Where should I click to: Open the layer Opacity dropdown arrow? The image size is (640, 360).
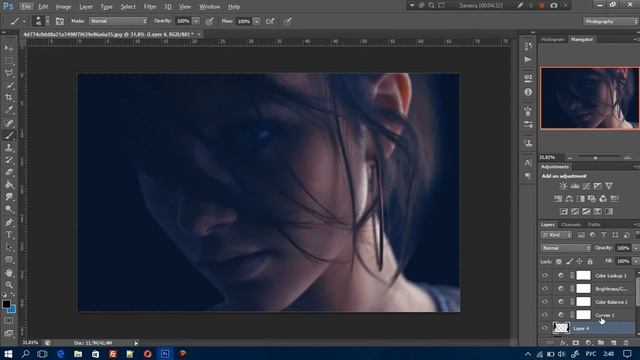point(636,248)
